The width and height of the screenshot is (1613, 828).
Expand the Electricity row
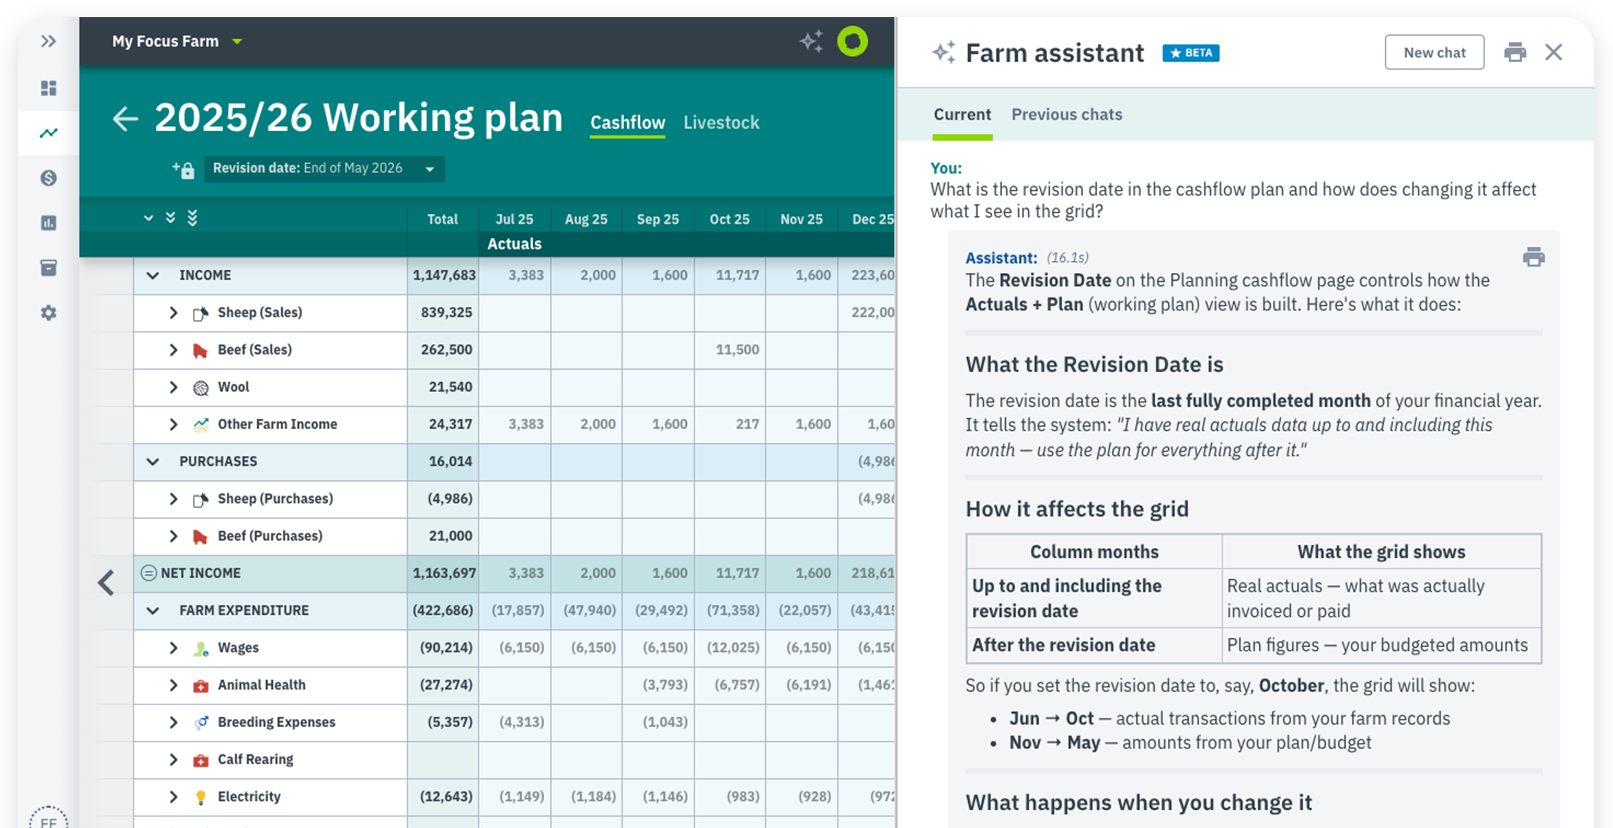pyautogui.click(x=173, y=797)
